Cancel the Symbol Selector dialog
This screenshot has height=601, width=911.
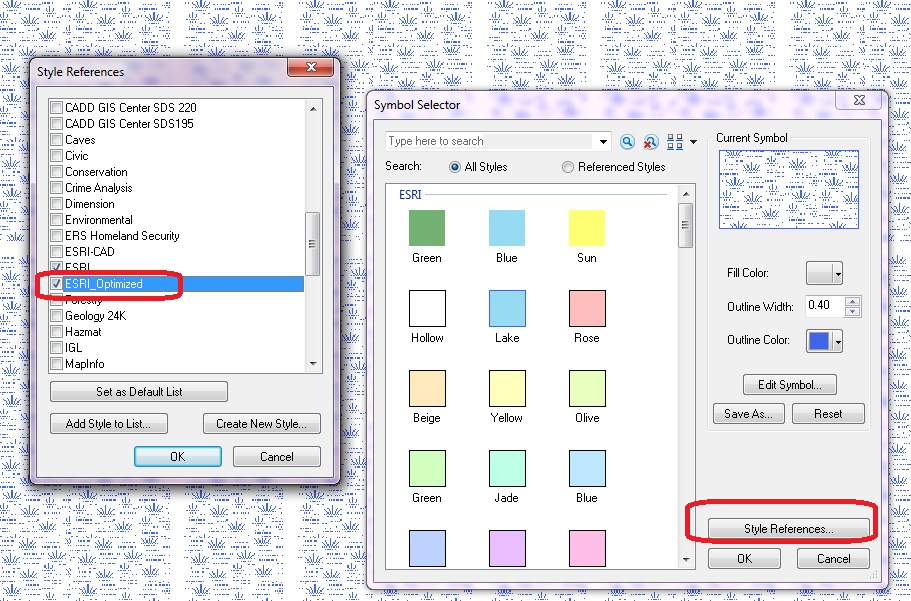pyautogui.click(x=833, y=559)
